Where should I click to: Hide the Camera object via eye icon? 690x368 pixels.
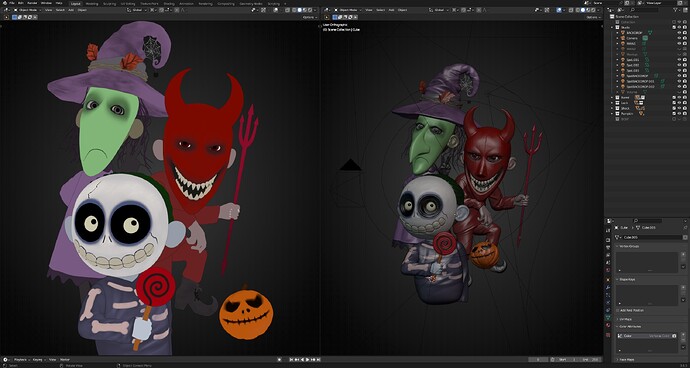coord(679,38)
